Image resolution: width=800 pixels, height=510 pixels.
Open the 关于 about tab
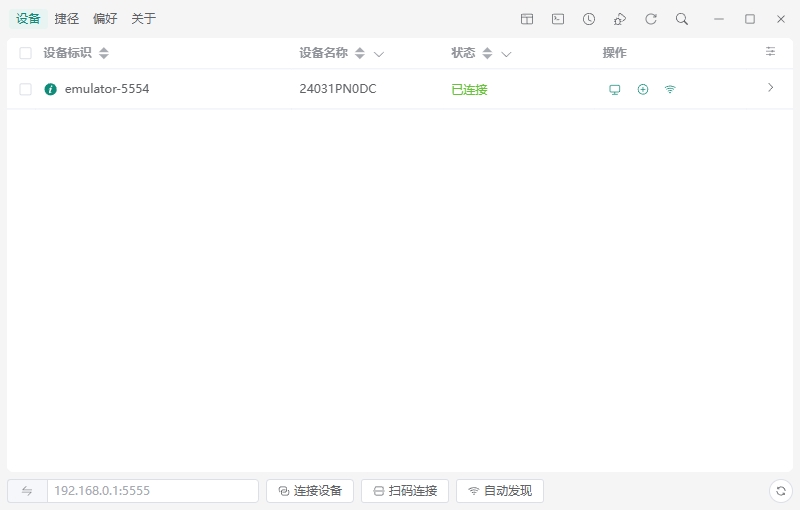(x=143, y=19)
